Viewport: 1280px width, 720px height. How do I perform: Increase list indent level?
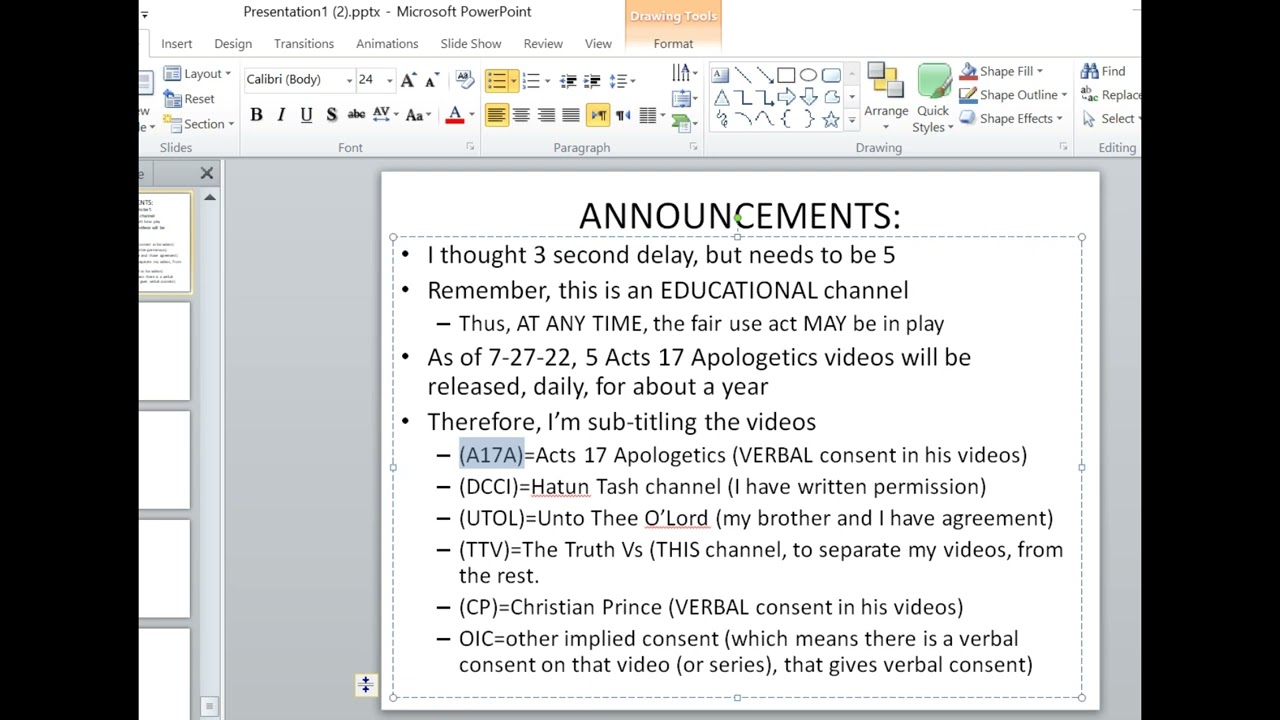pyautogui.click(x=593, y=81)
